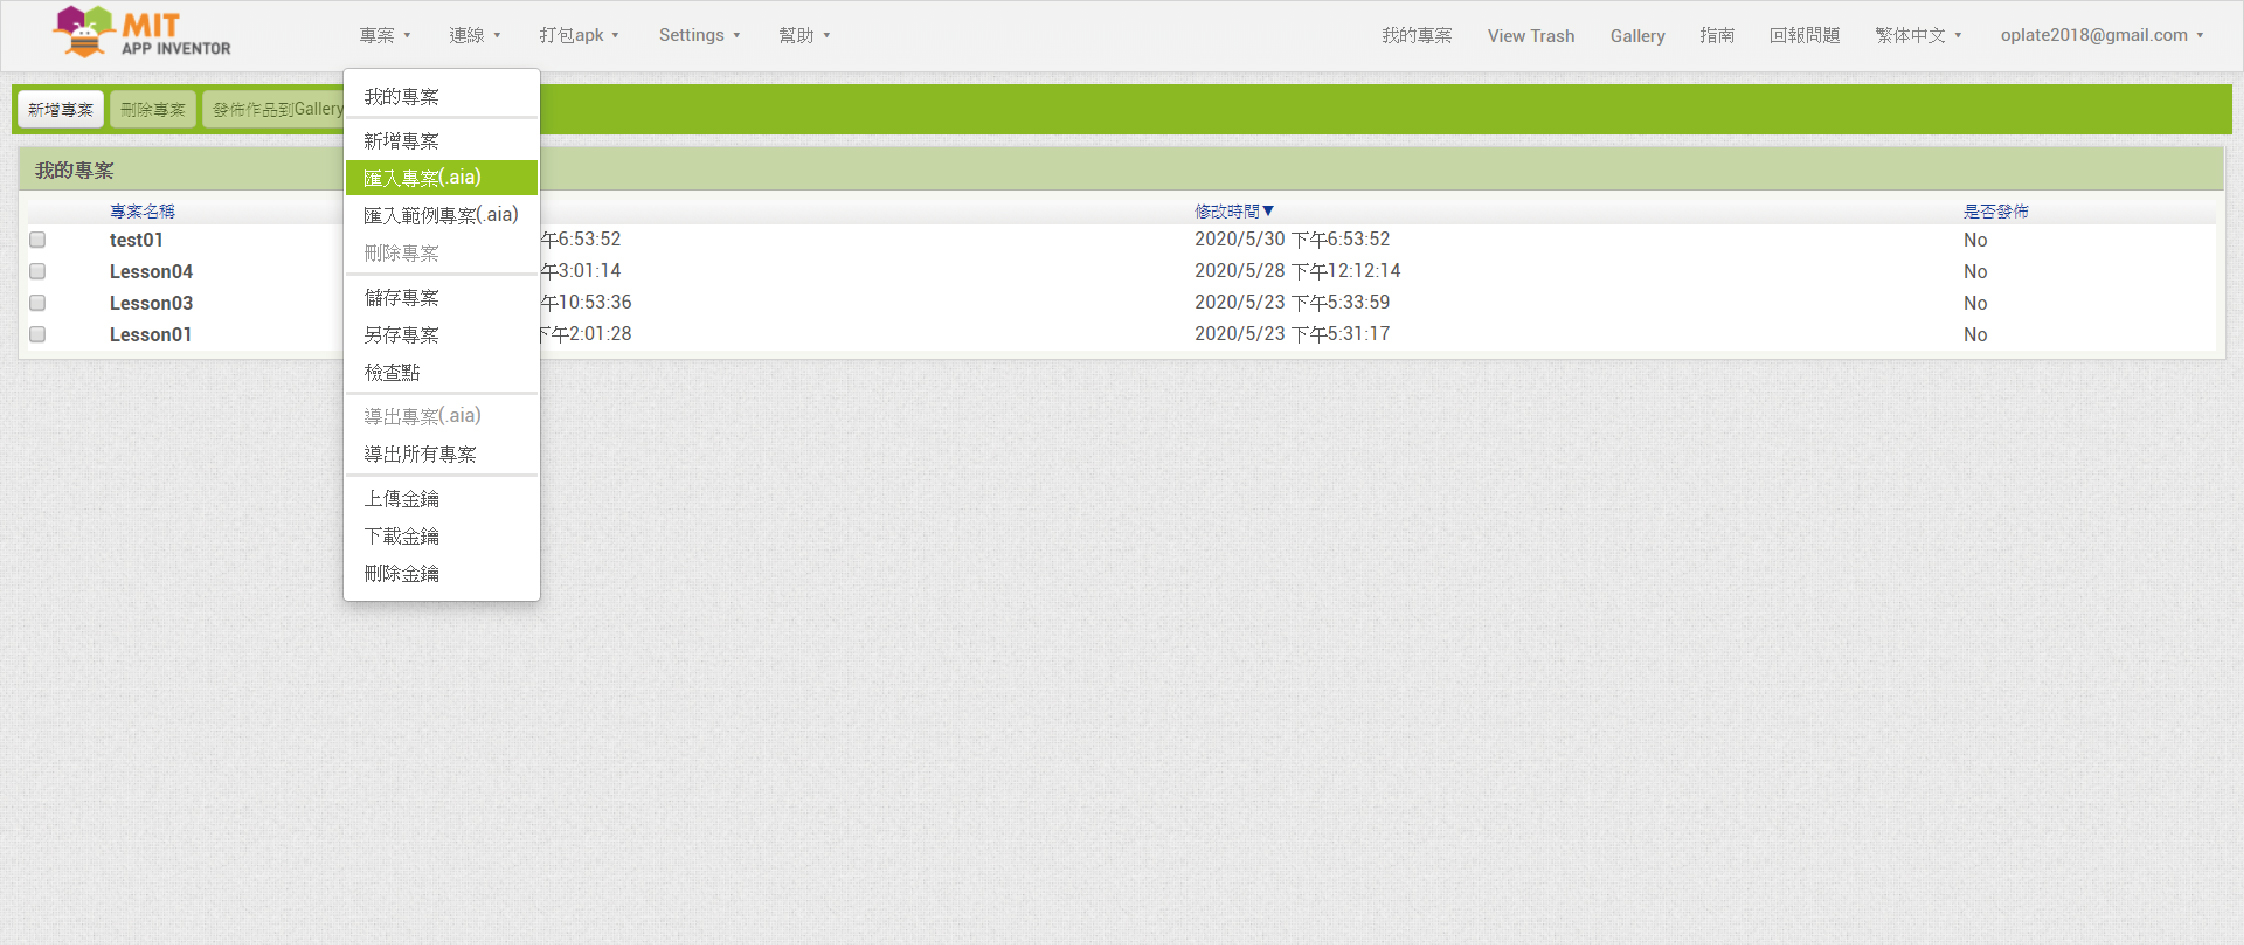The image size is (2244, 945).
Task: Open the test01 project
Action: click(x=136, y=240)
